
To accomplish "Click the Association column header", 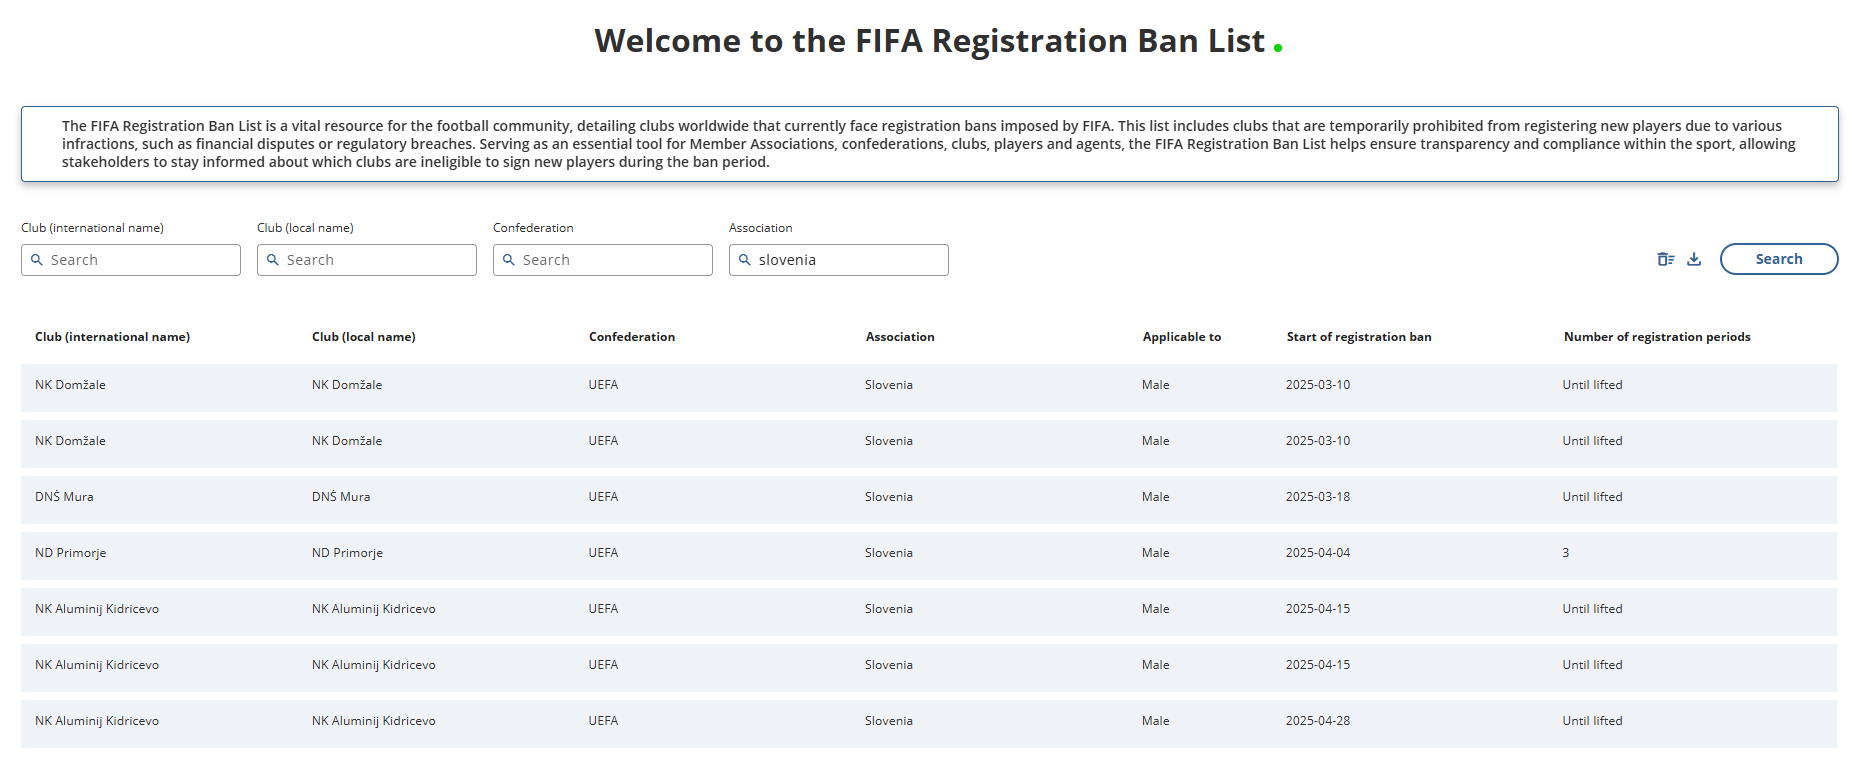I will click(900, 337).
